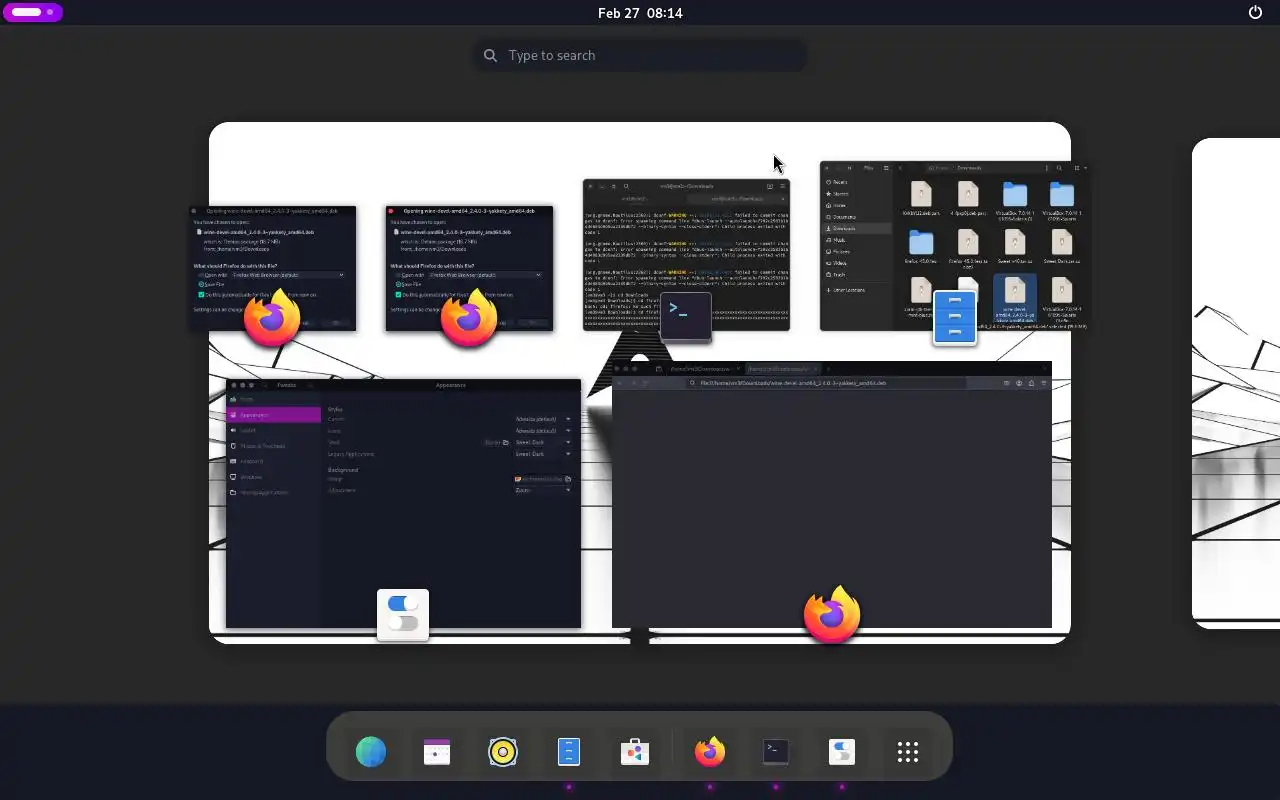Click background Image file chooser in Tweaks
The image size is (1280, 800).
[x=543, y=479]
